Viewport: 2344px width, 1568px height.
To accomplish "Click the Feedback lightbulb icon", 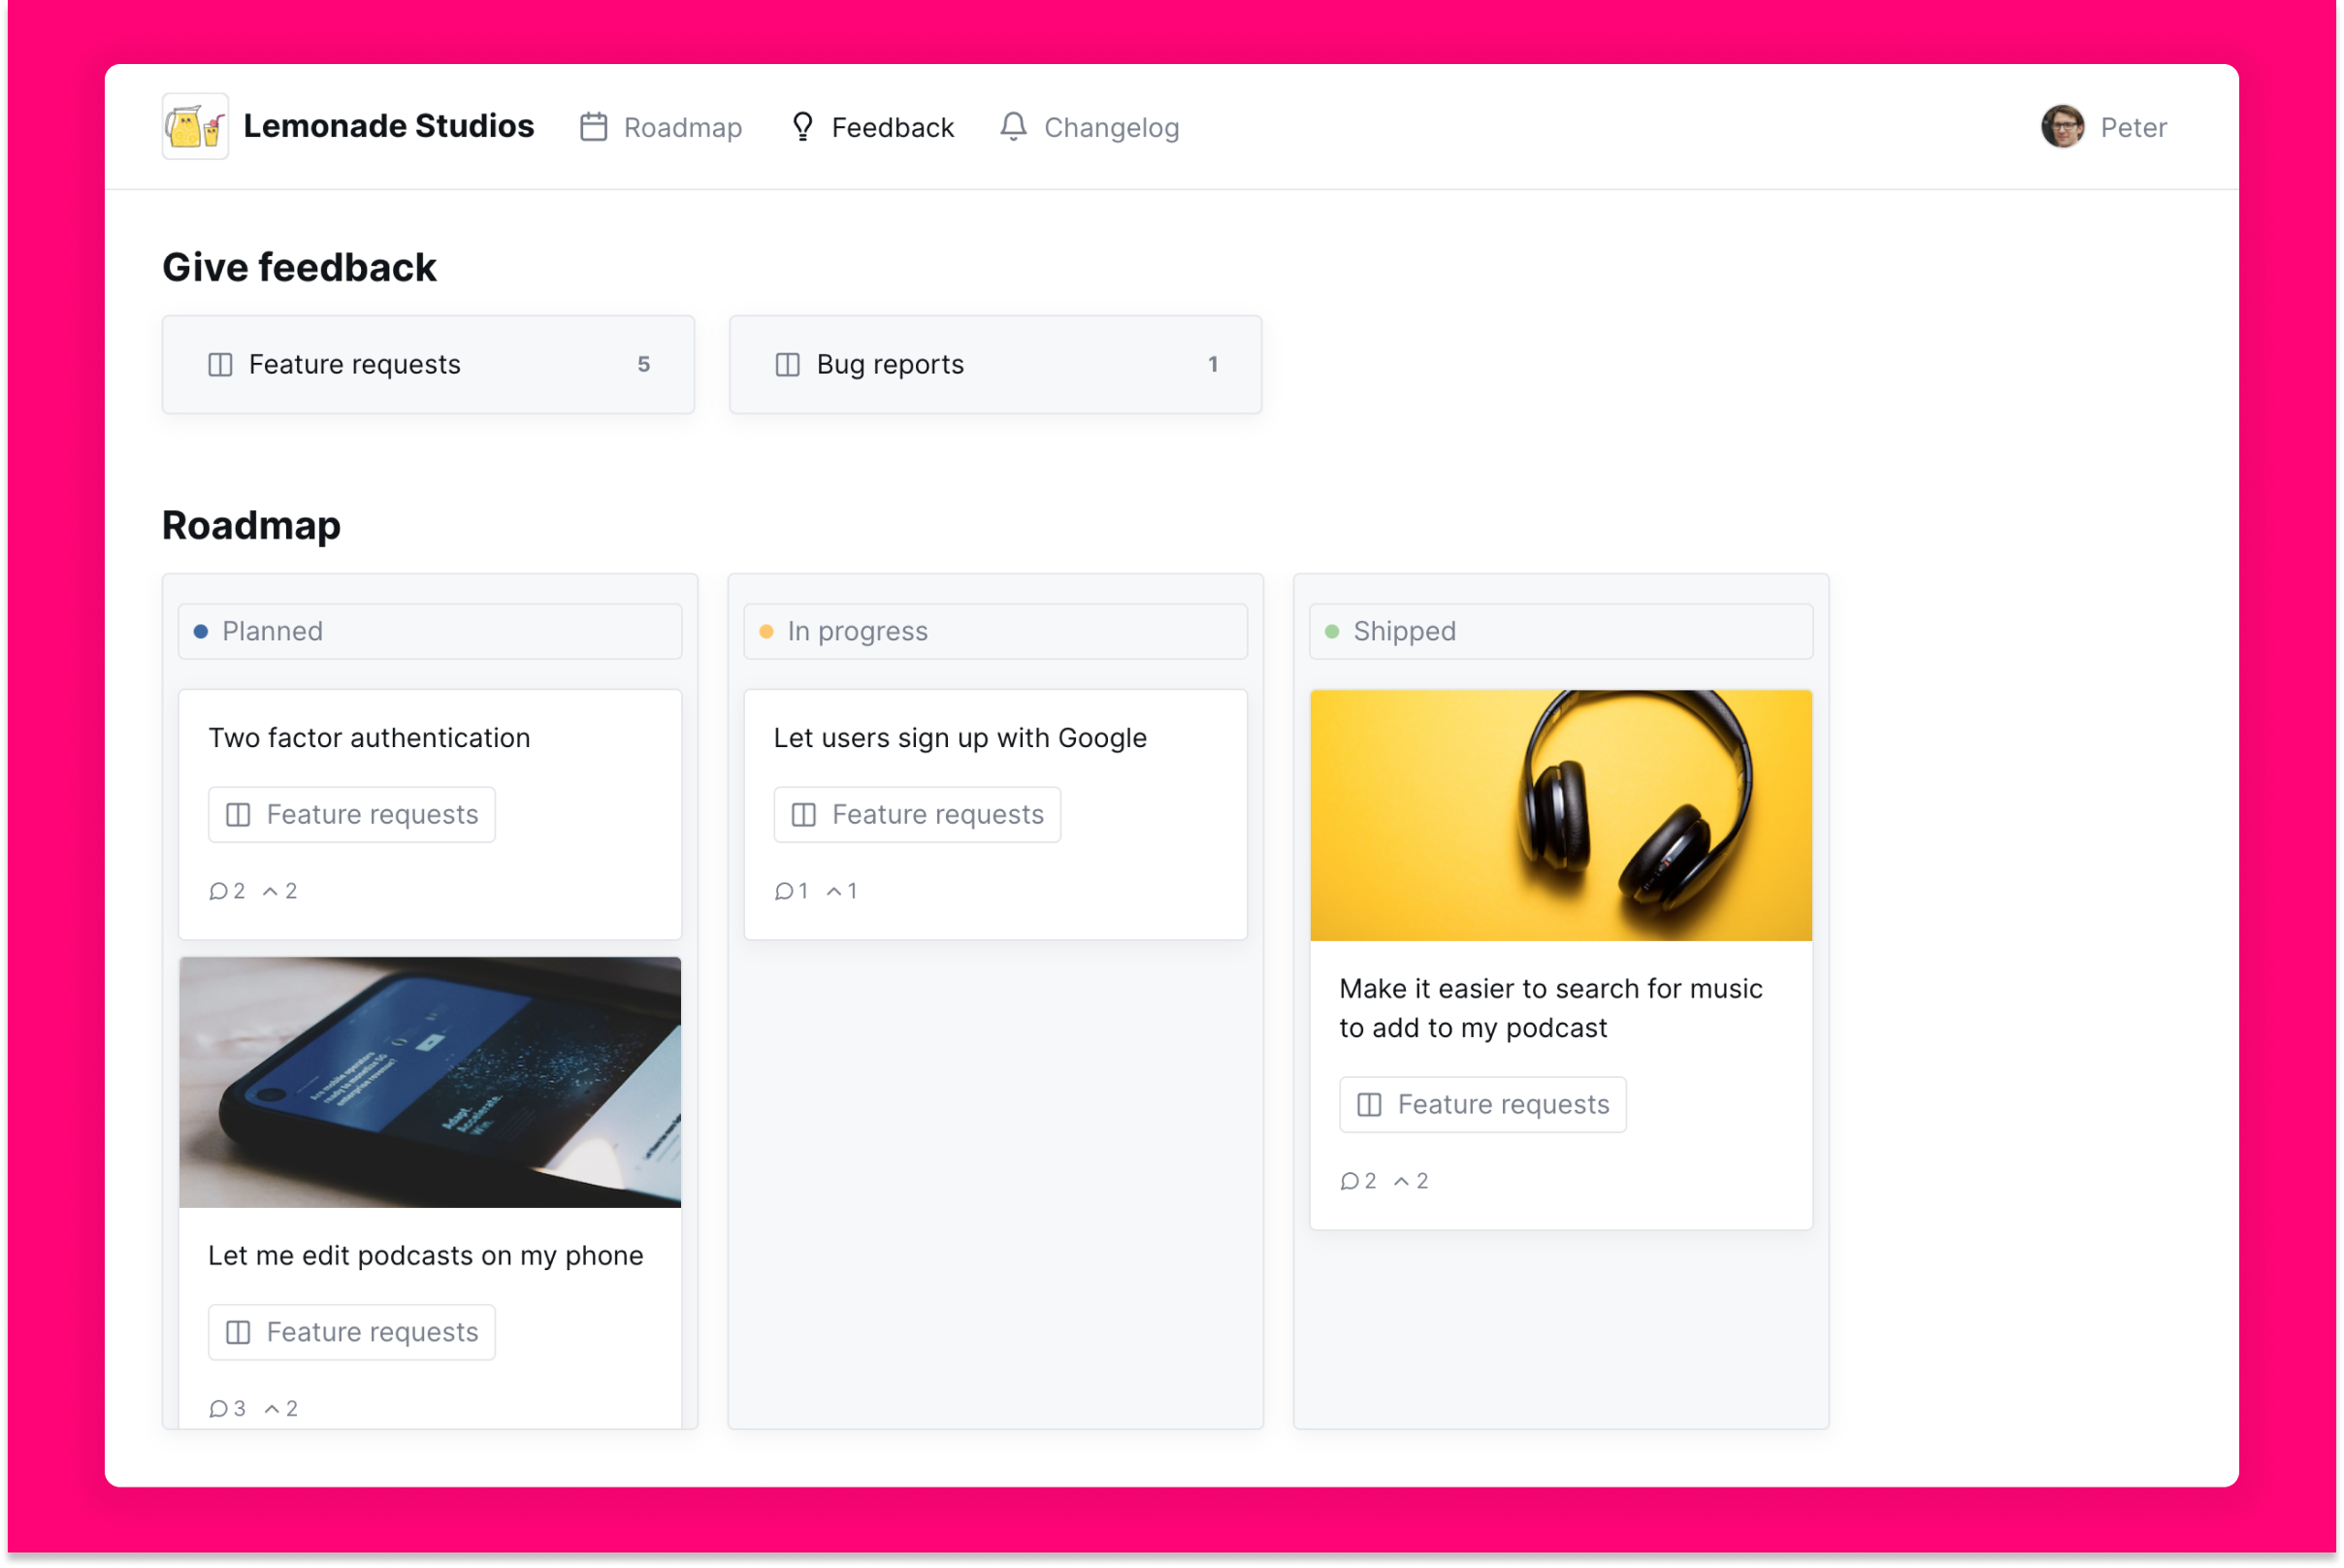I will pyautogui.click(x=802, y=127).
